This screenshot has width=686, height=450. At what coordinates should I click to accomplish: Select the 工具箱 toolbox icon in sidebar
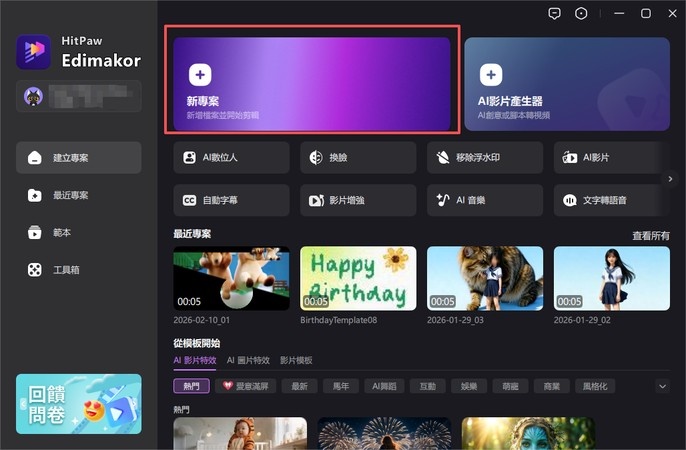35,270
